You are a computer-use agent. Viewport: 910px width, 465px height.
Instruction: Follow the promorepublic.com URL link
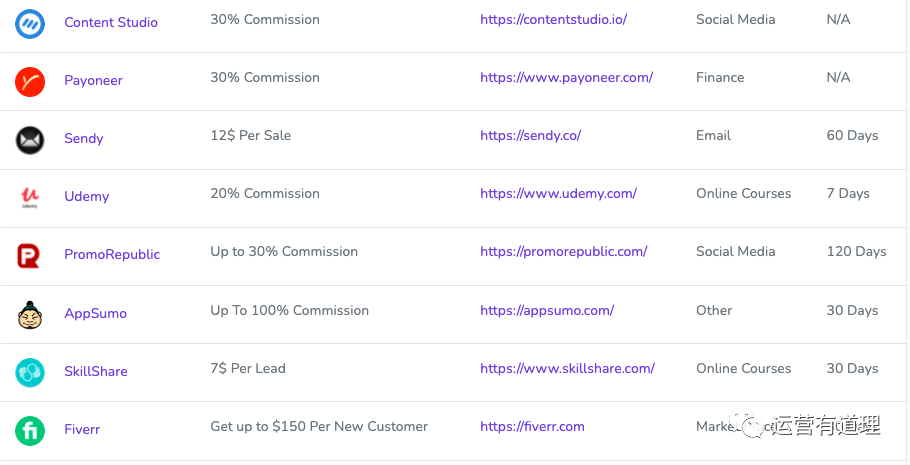[564, 251]
